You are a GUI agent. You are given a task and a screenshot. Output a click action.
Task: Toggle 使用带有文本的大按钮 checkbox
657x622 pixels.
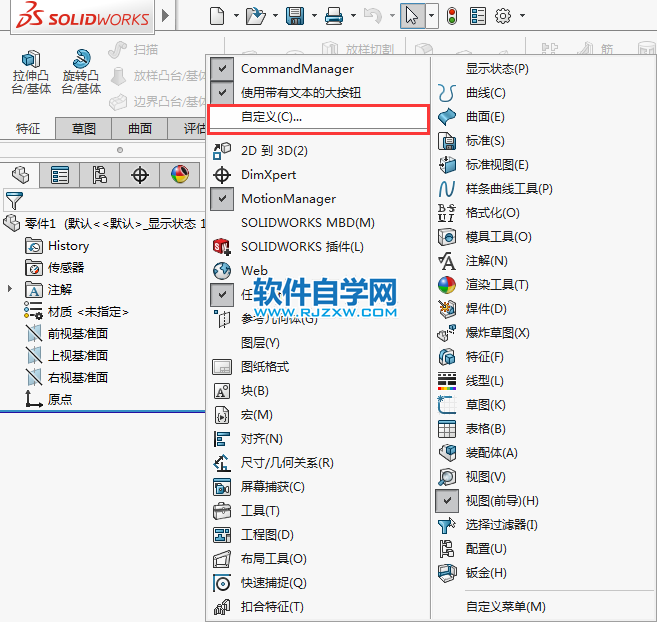pyautogui.click(x=222, y=92)
